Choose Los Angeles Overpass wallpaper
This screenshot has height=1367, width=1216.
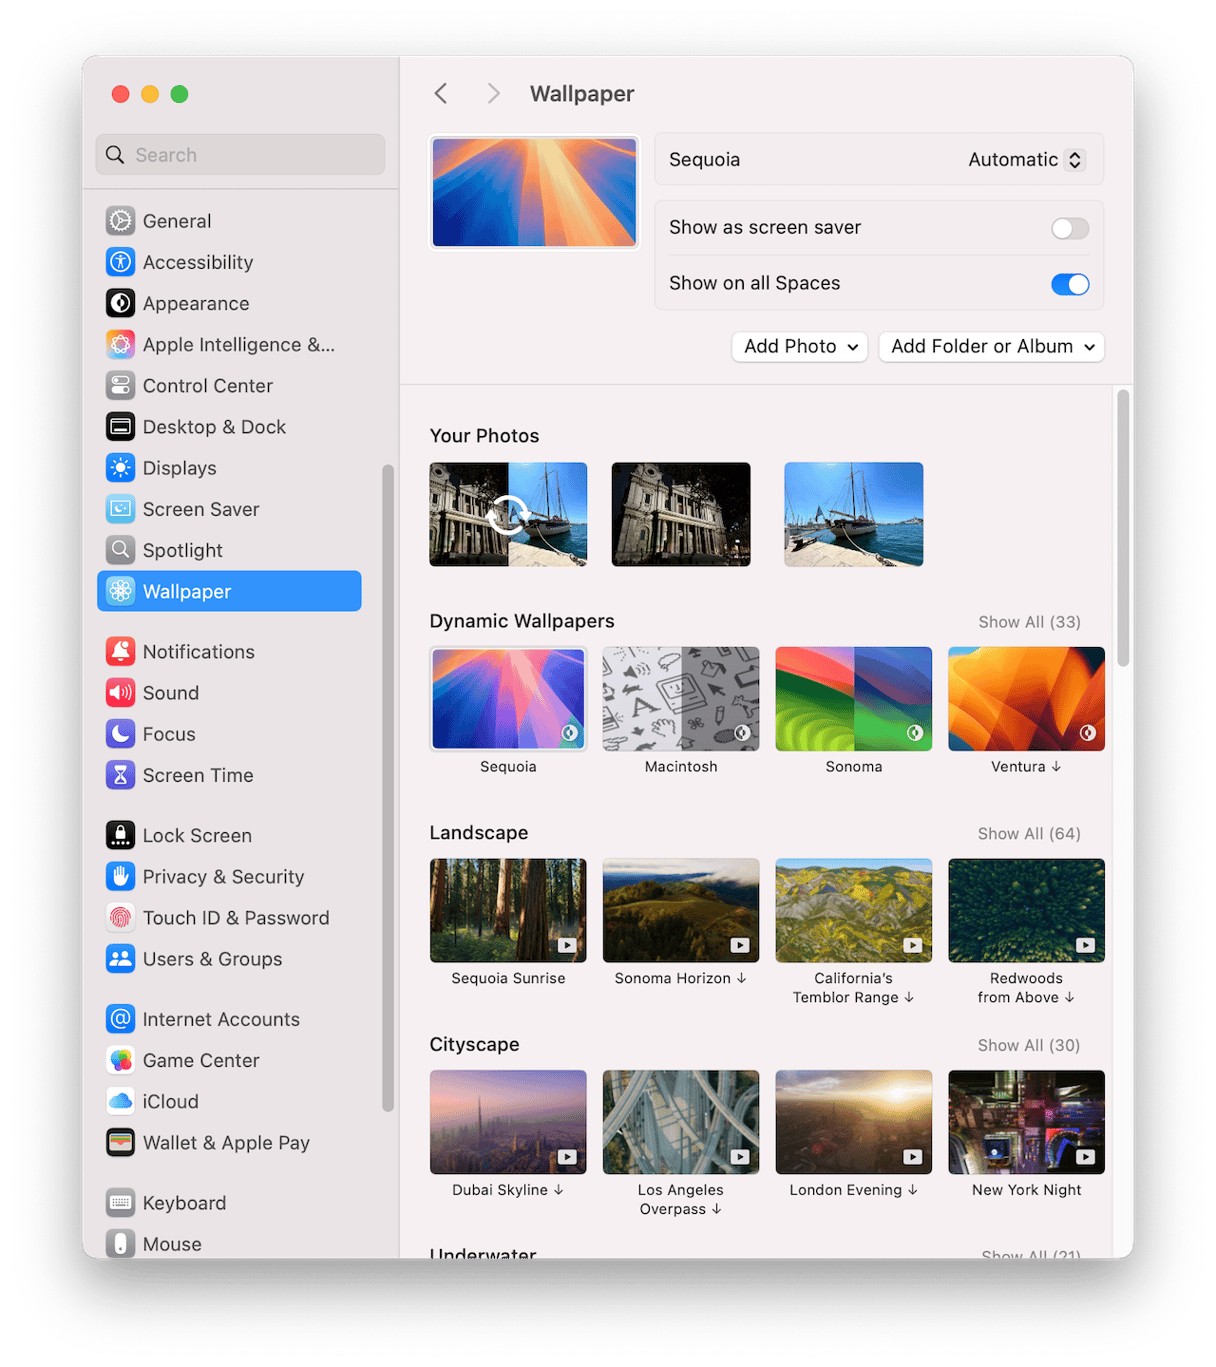[x=681, y=1122]
